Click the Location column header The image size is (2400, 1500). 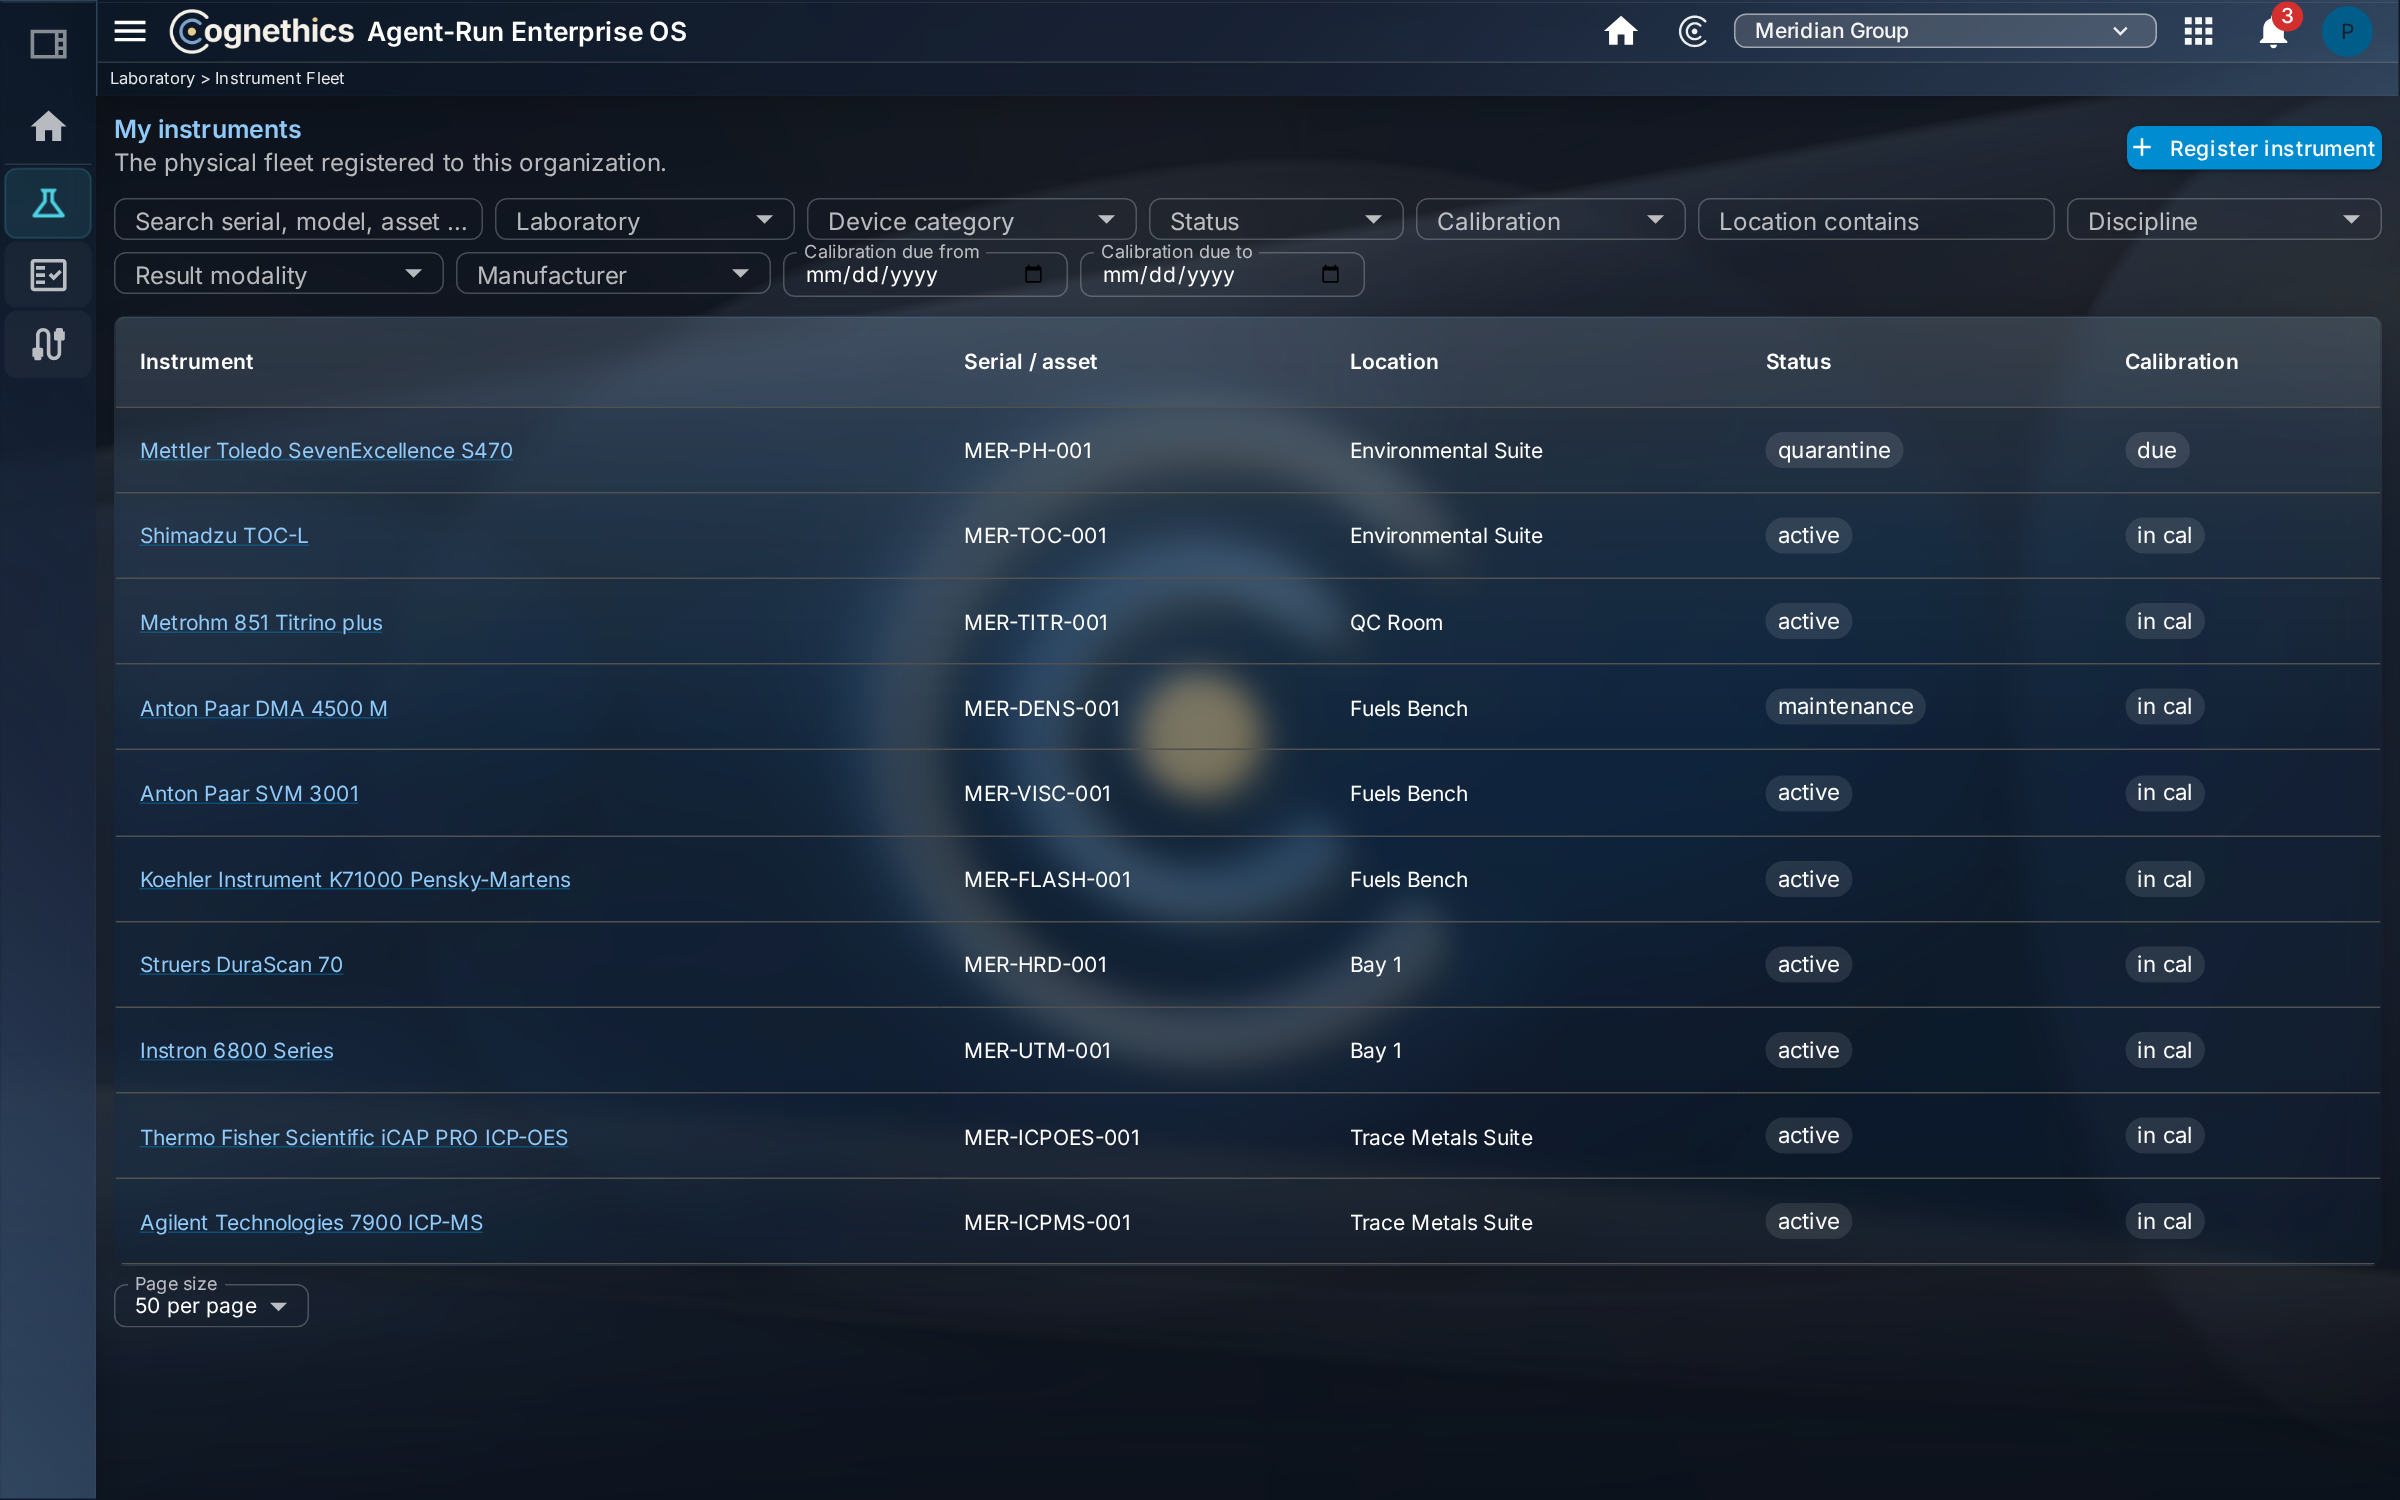pyautogui.click(x=1394, y=361)
